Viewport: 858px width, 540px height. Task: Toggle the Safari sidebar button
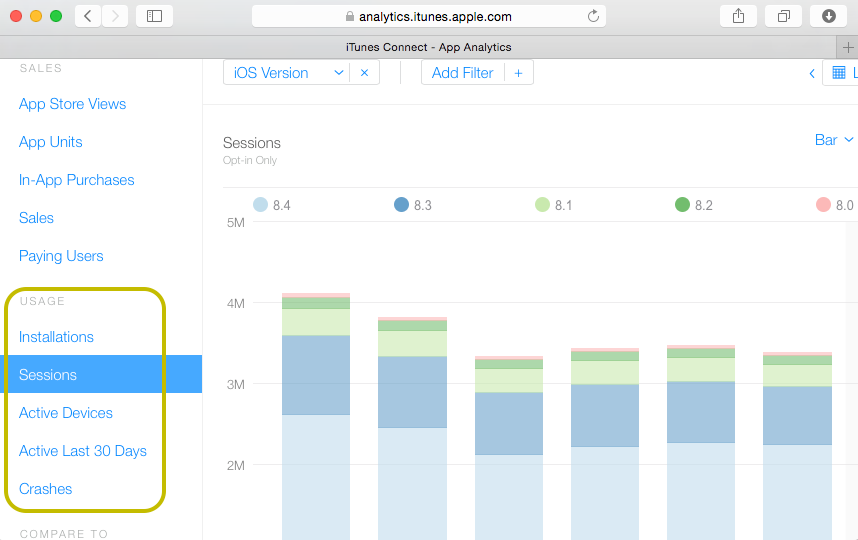[154, 16]
